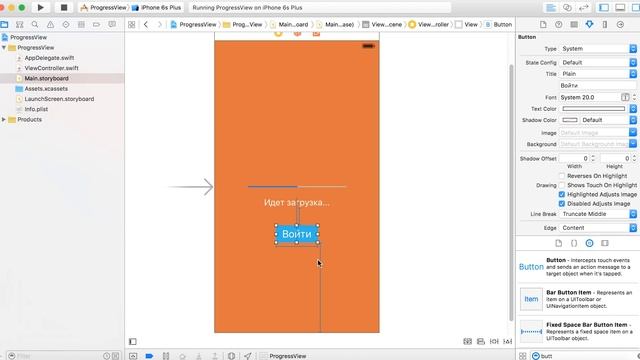The height and width of the screenshot is (360, 640).
Task: Open the Media library
Action: tap(605, 243)
